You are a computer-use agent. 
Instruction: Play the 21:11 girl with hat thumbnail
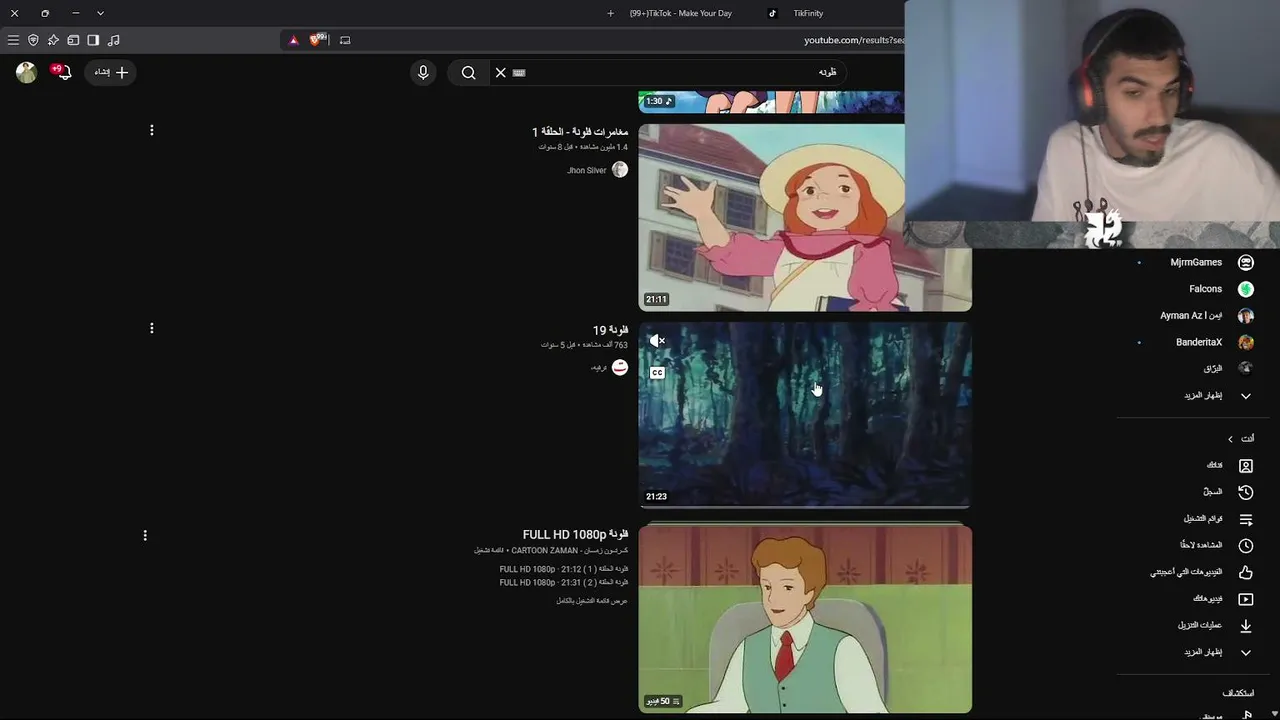[805, 216]
